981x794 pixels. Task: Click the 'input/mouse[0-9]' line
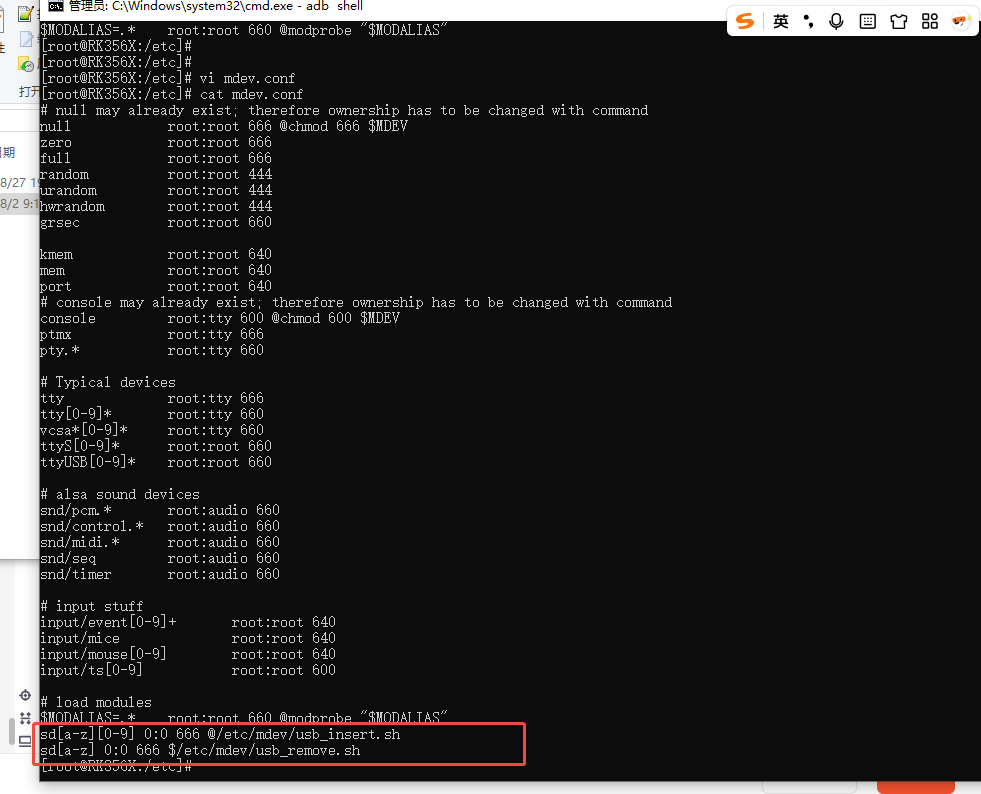[188, 654]
